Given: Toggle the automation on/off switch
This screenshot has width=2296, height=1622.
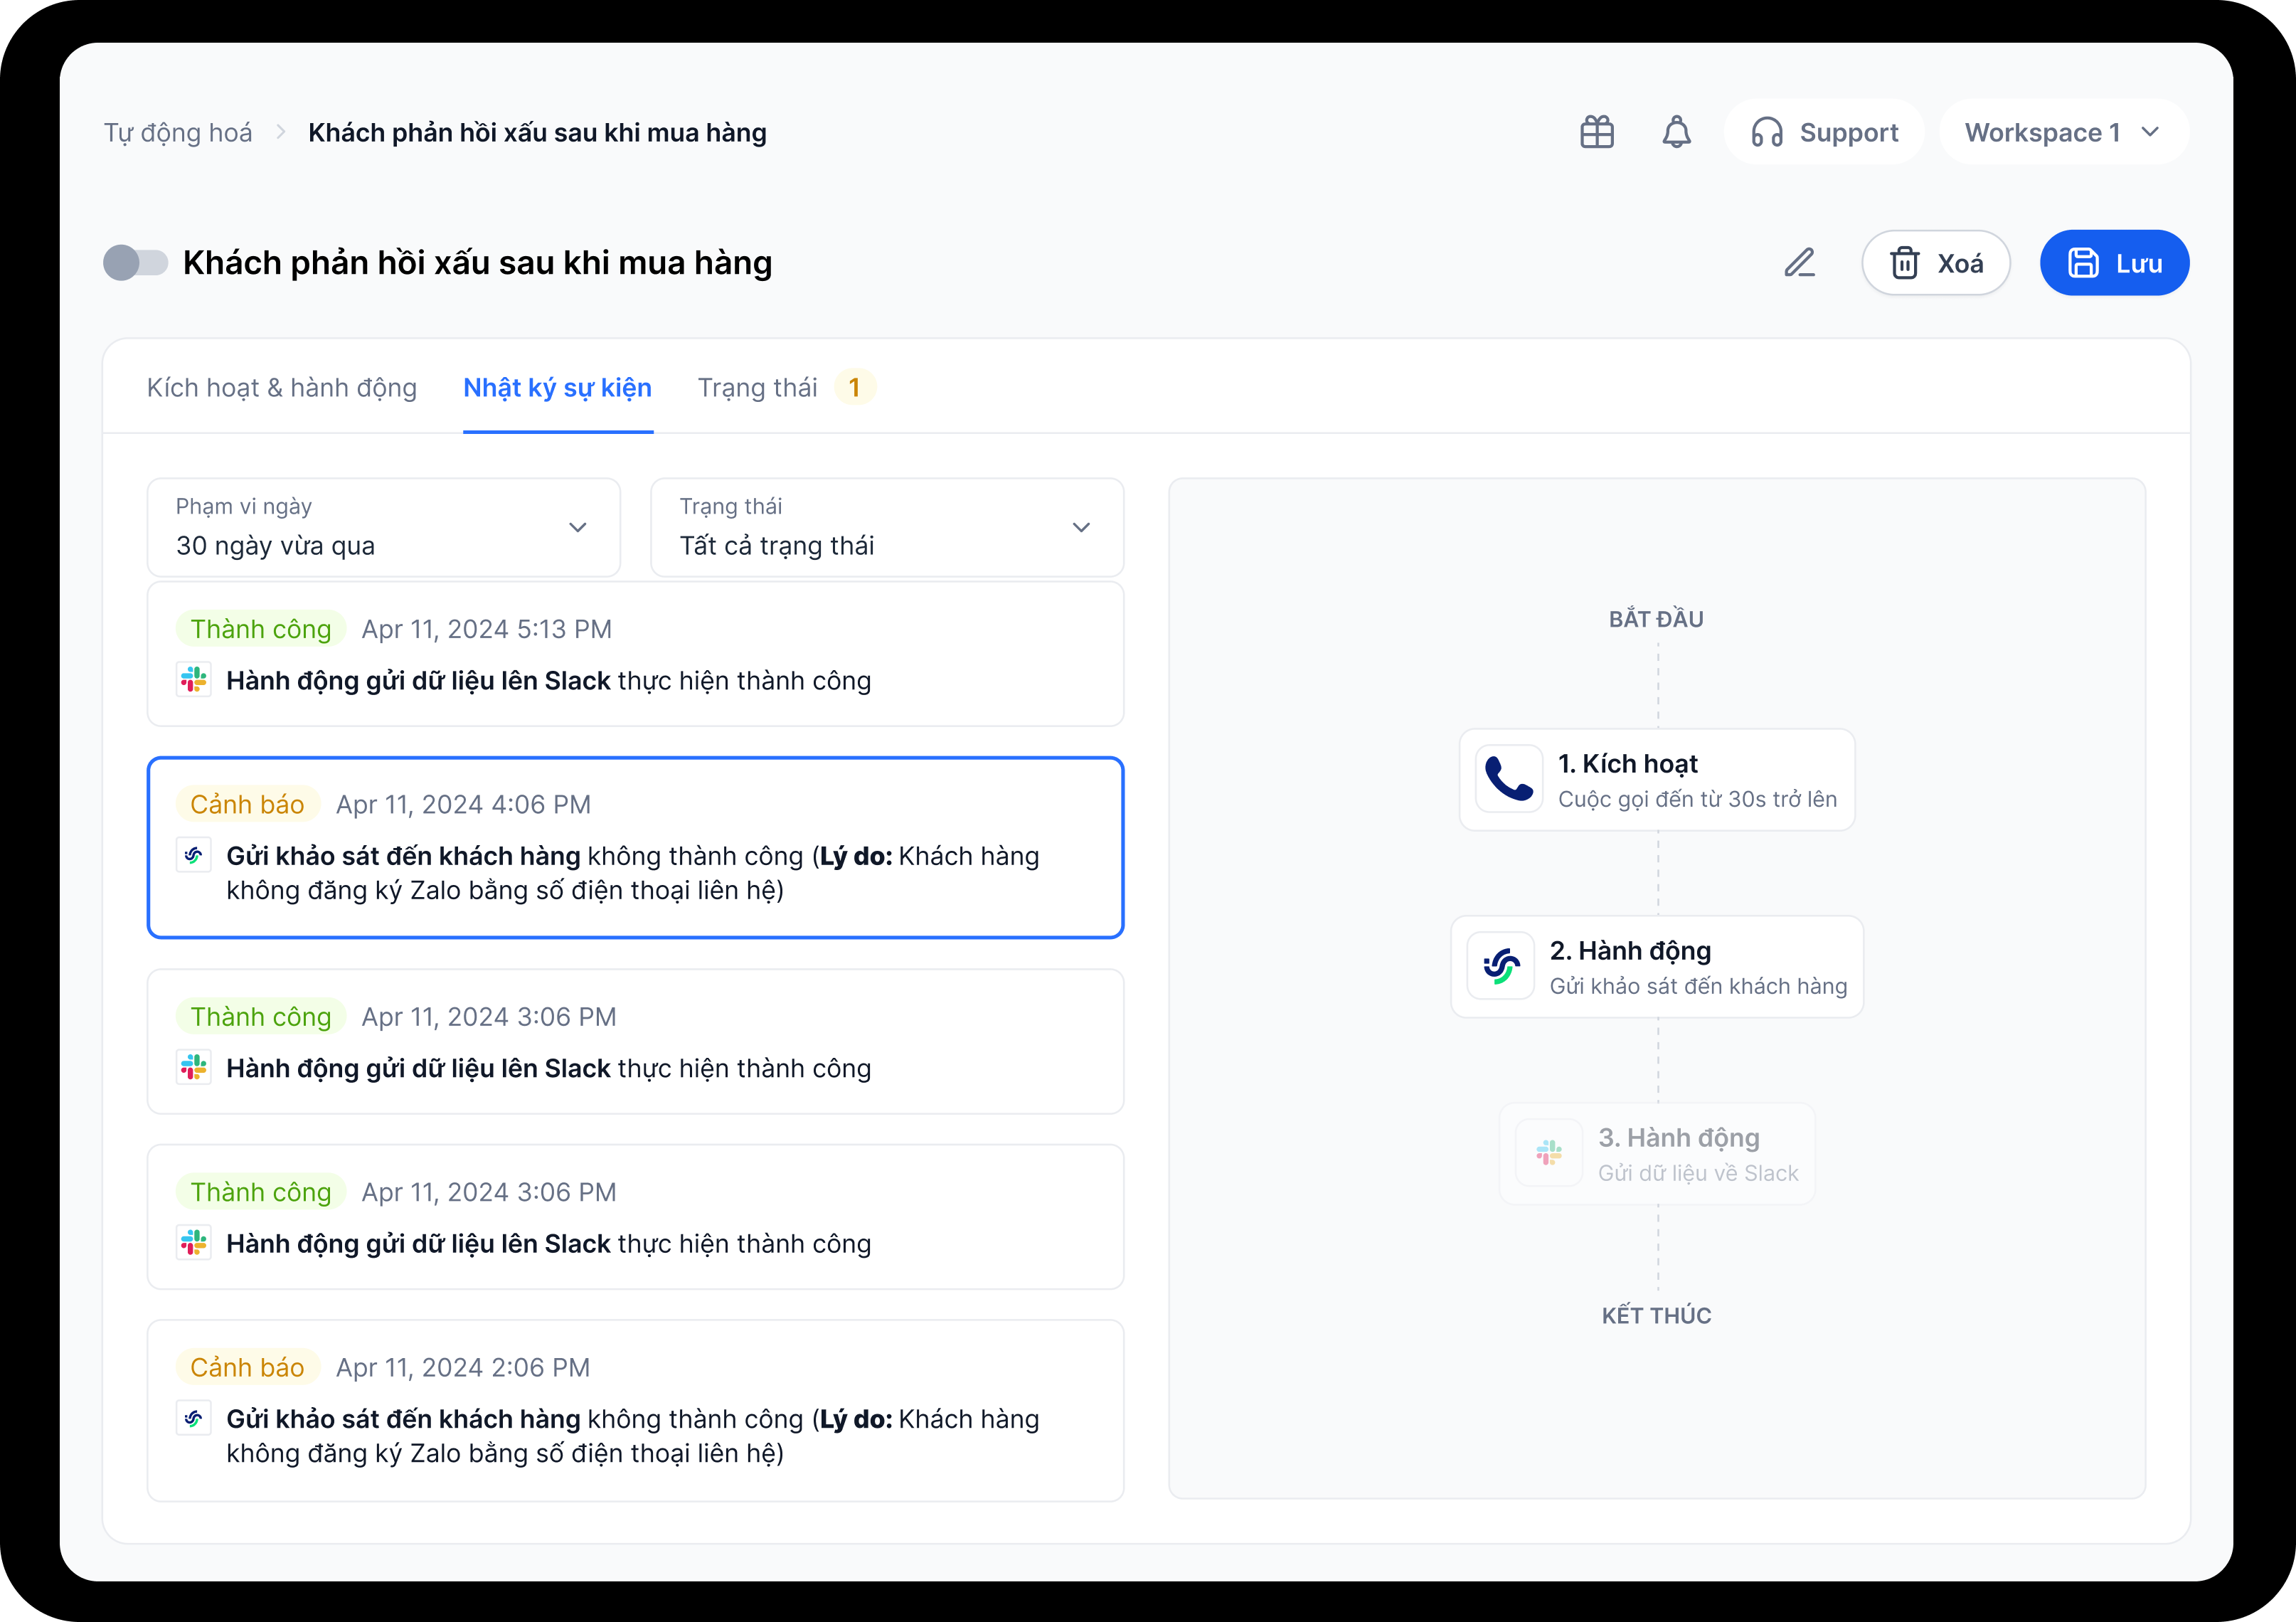Looking at the screenshot, I should coord(136,263).
